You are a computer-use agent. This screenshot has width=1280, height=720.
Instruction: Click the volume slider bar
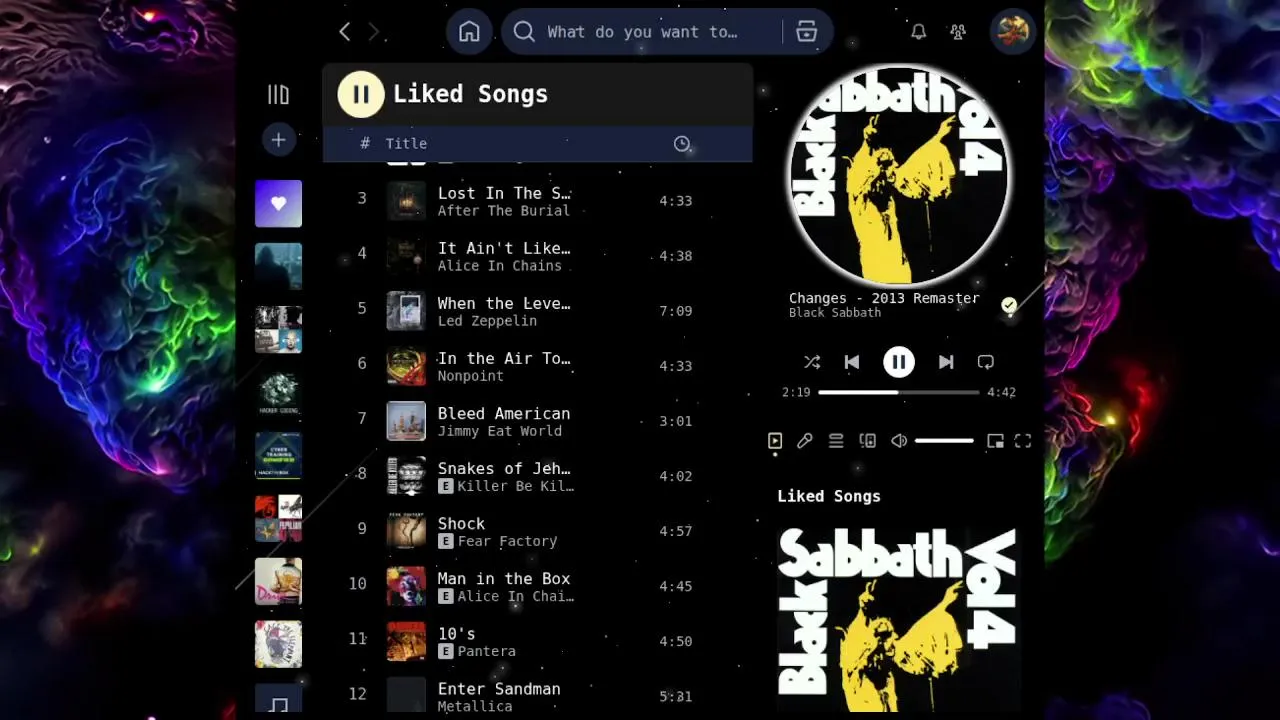click(944, 441)
